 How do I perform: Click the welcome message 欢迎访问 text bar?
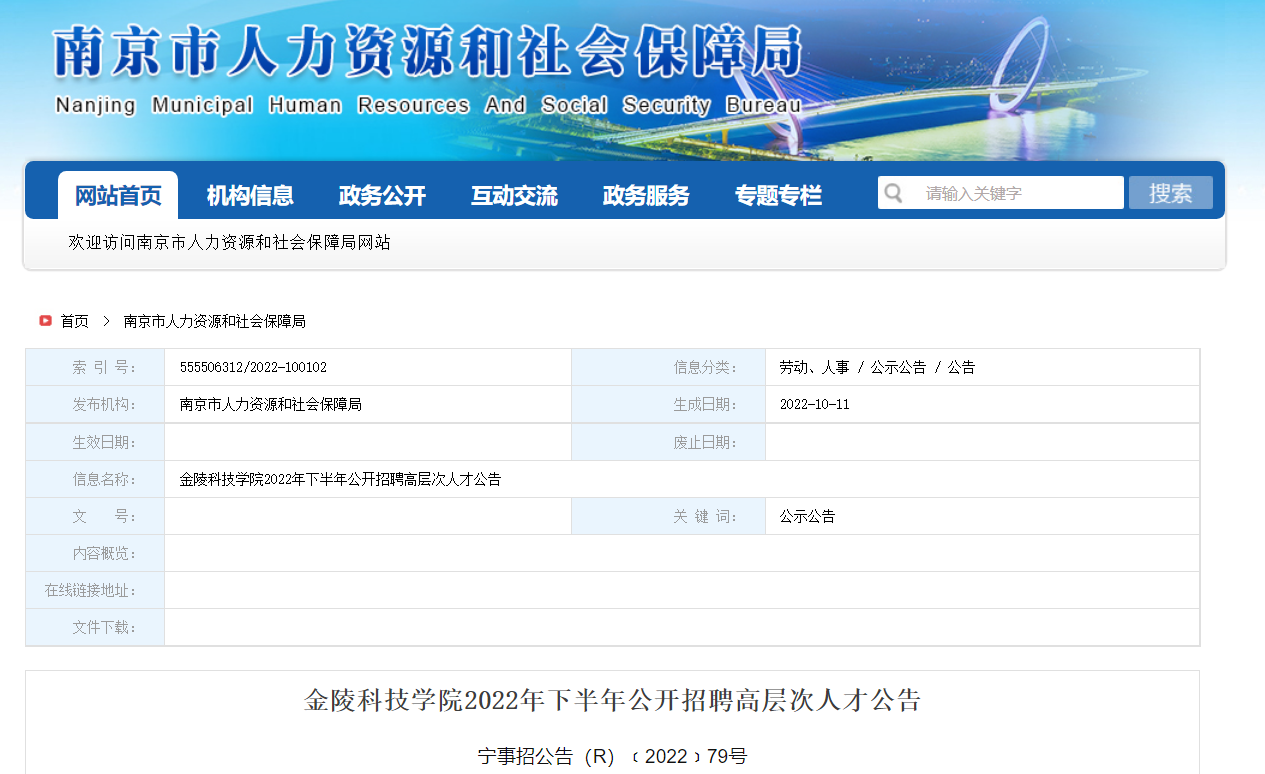229,243
